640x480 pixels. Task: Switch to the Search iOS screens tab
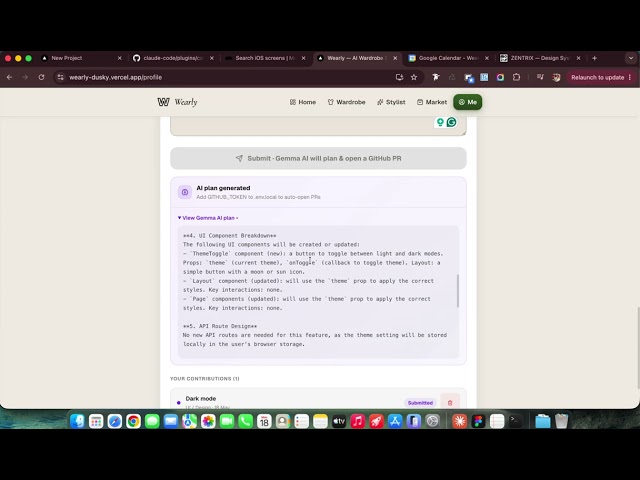(265, 58)
